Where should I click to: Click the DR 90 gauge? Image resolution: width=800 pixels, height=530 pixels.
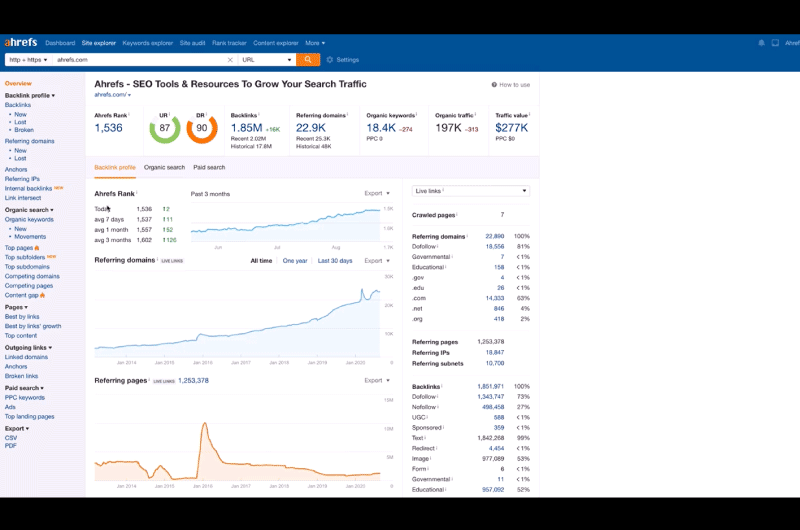[x=202, y=128]
